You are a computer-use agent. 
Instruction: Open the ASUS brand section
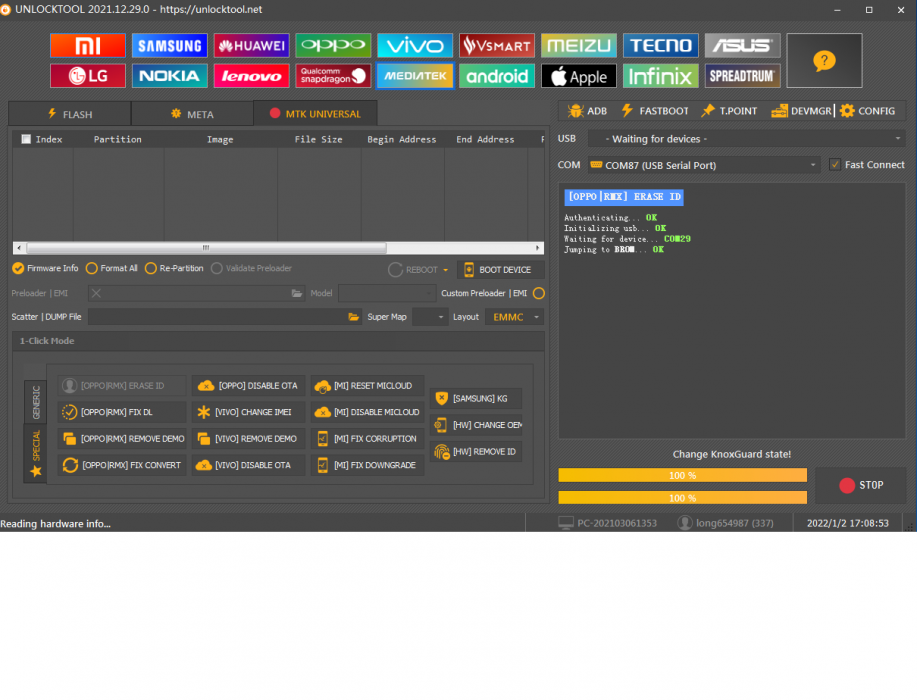coord(743,46)
